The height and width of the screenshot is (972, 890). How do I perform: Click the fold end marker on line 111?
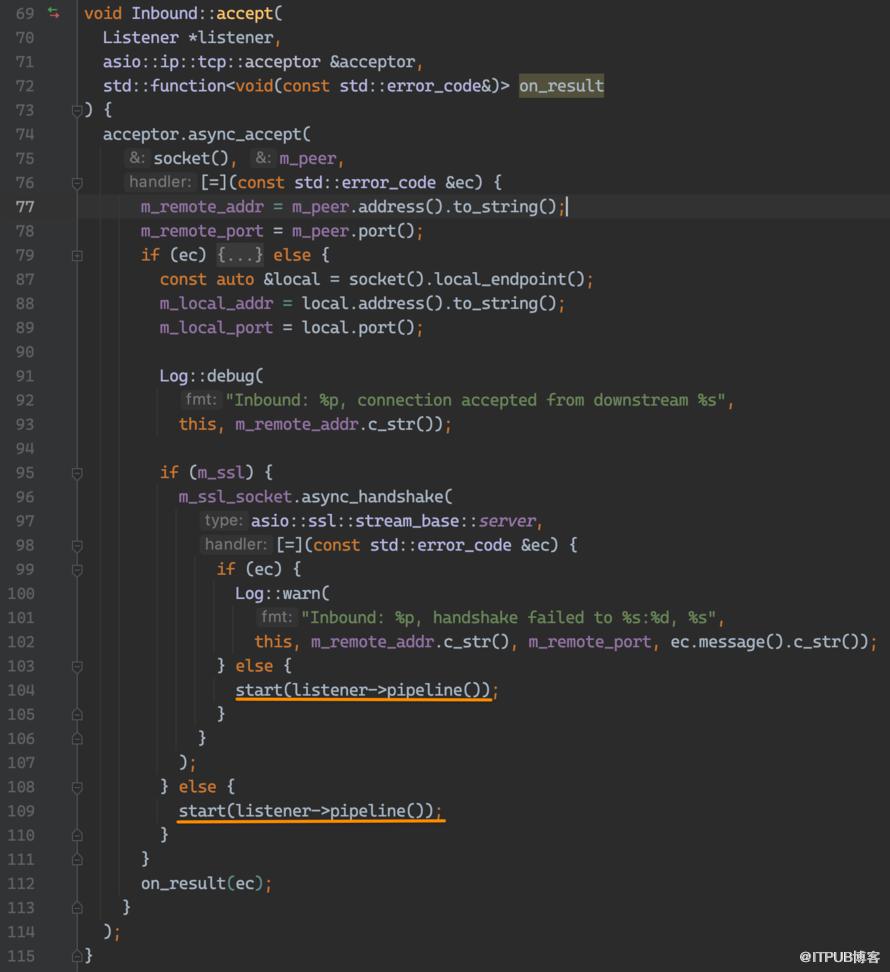pyautogui.click(x=77, y=859)
